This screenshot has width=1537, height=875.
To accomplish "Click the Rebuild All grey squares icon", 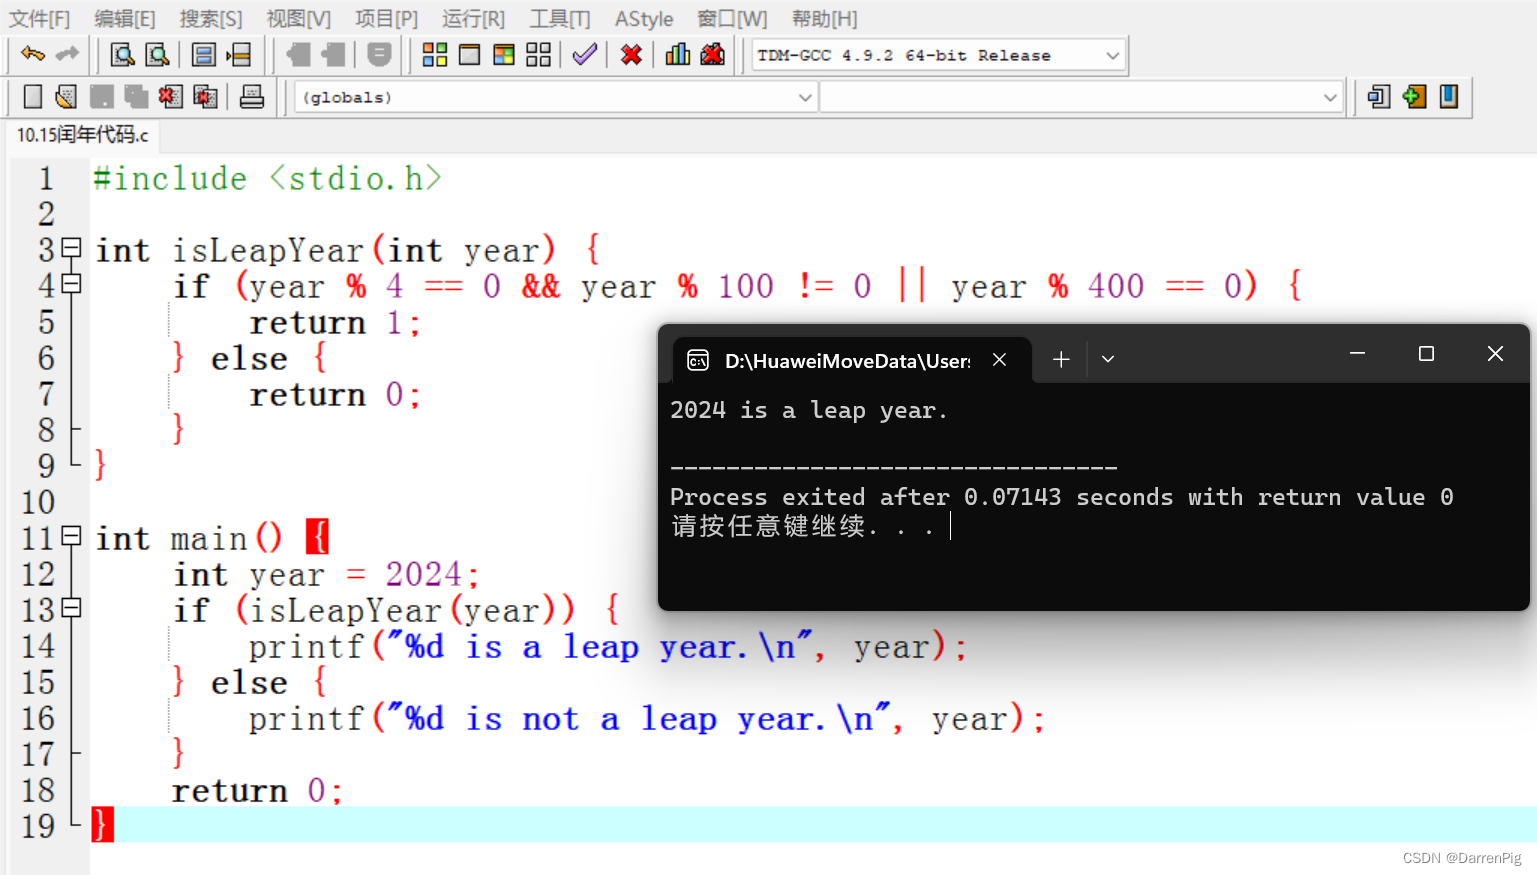I will tap(539, 54).
